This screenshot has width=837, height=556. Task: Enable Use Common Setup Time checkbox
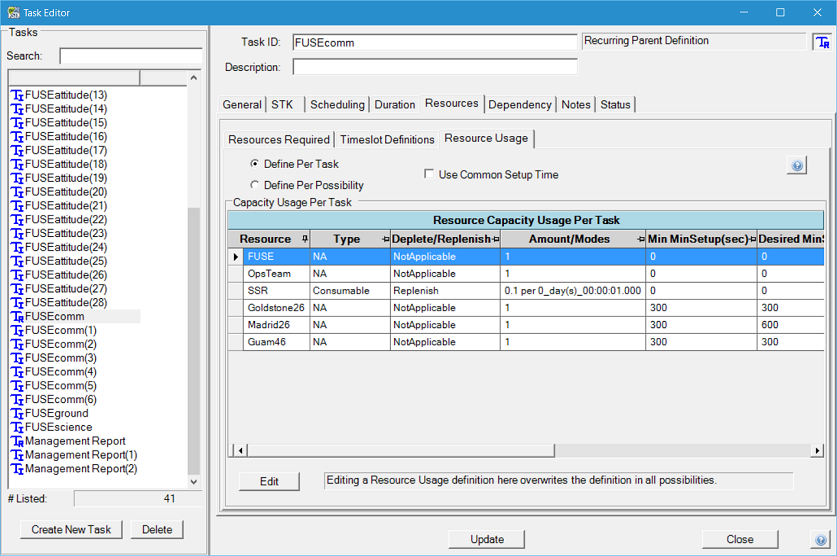coord(429,175)
